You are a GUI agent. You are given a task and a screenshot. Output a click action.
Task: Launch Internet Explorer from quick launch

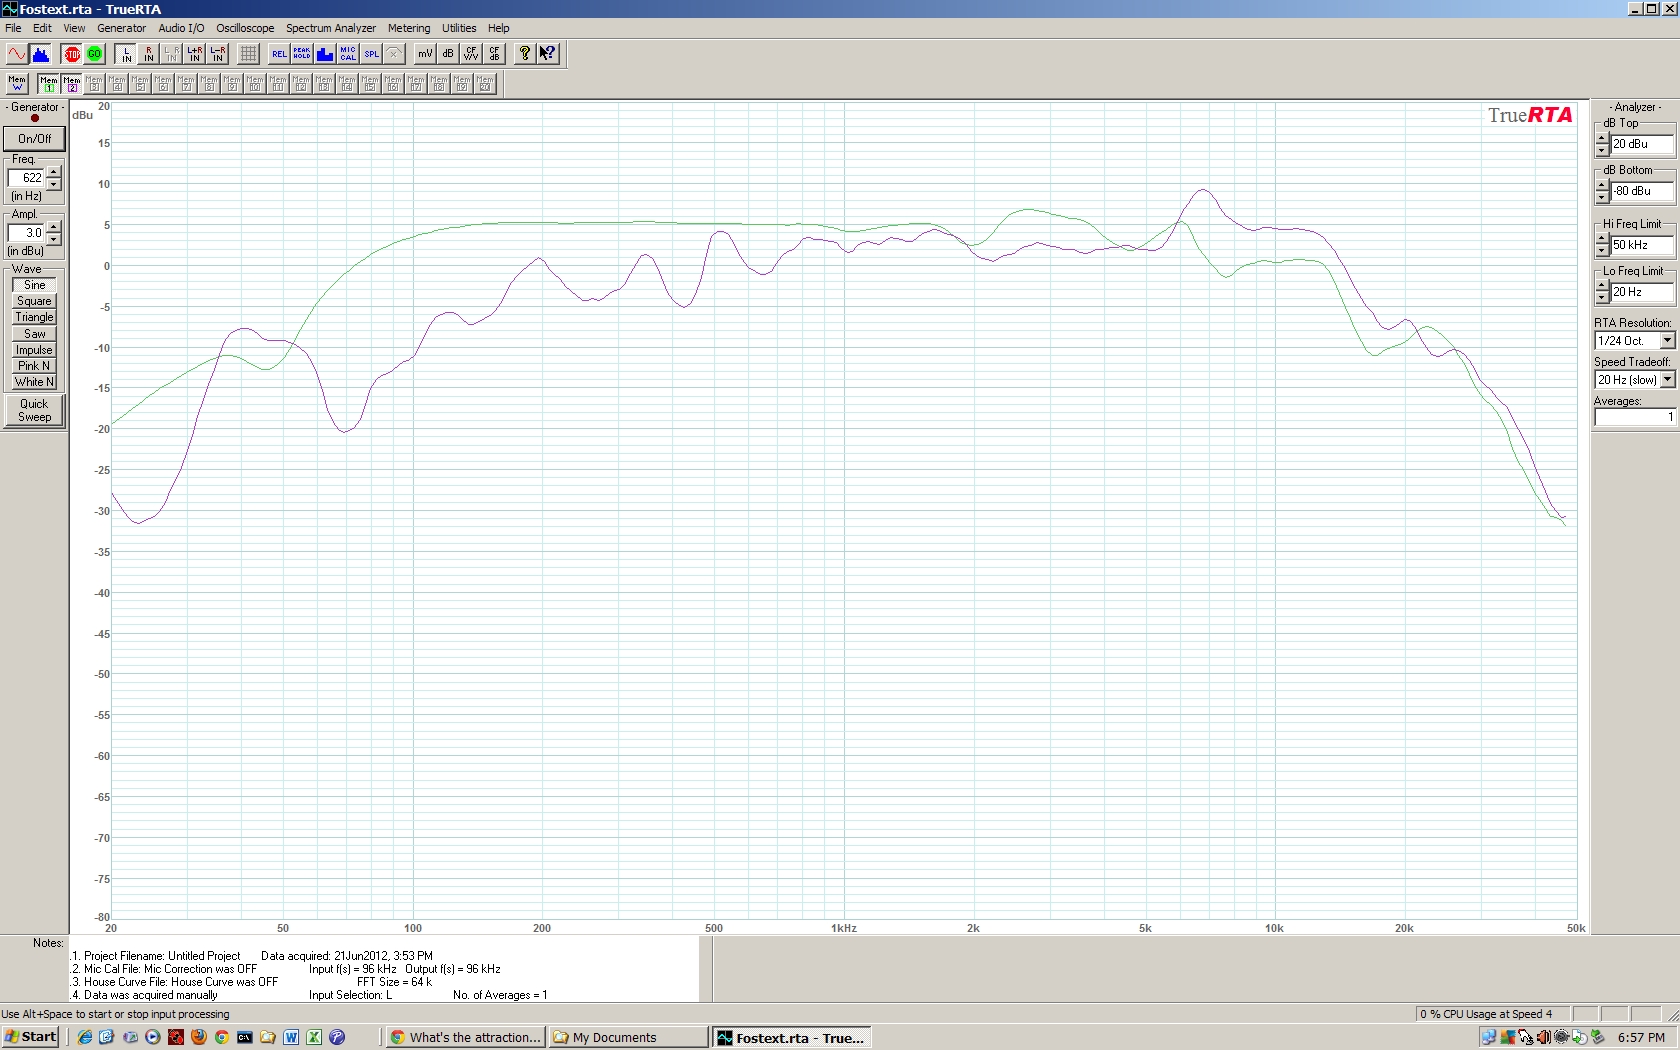point(84,1037)
